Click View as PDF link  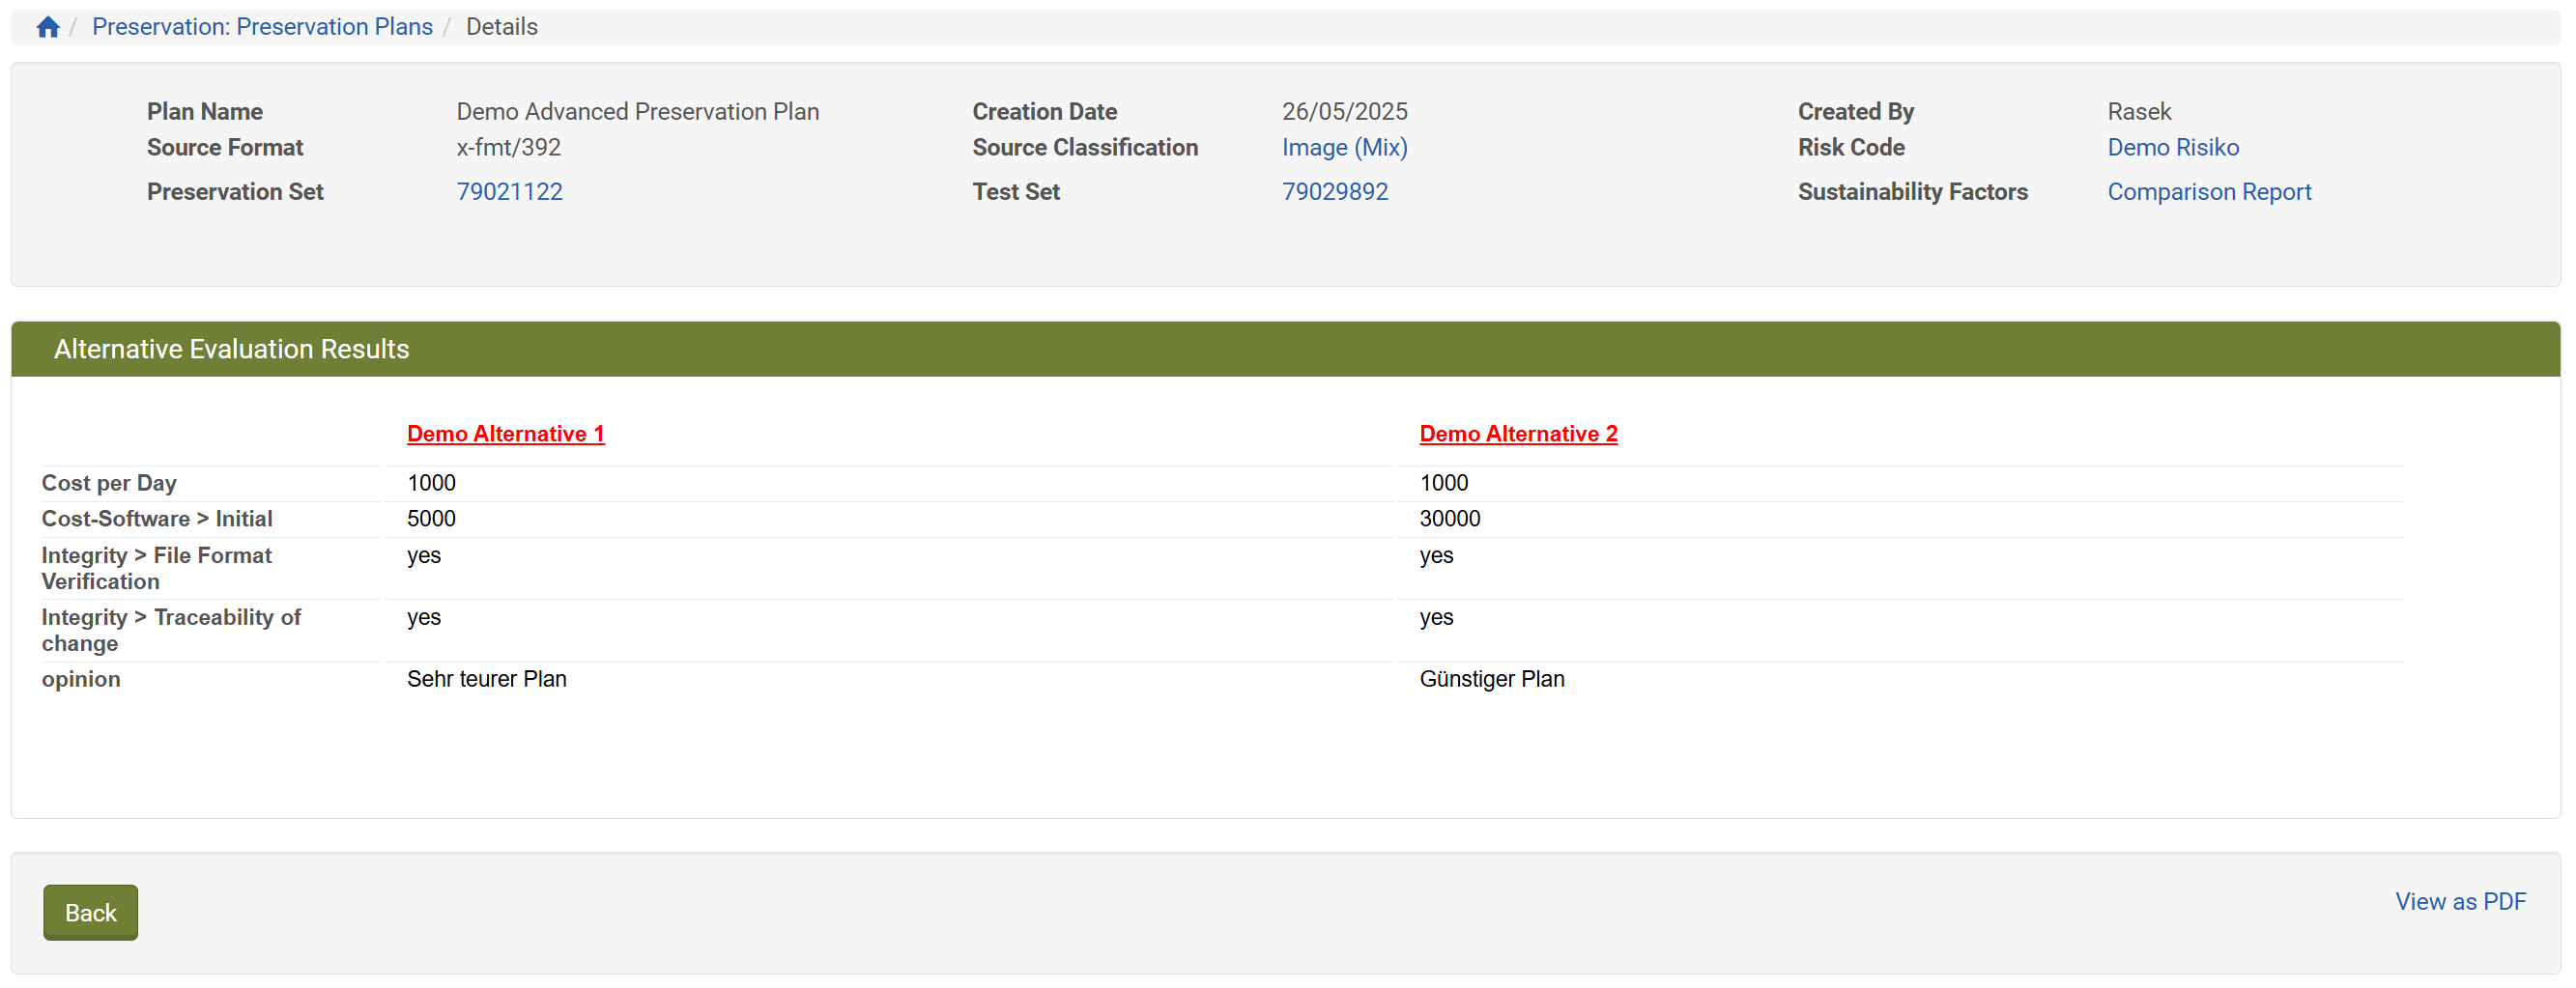tap(2459, 901)
